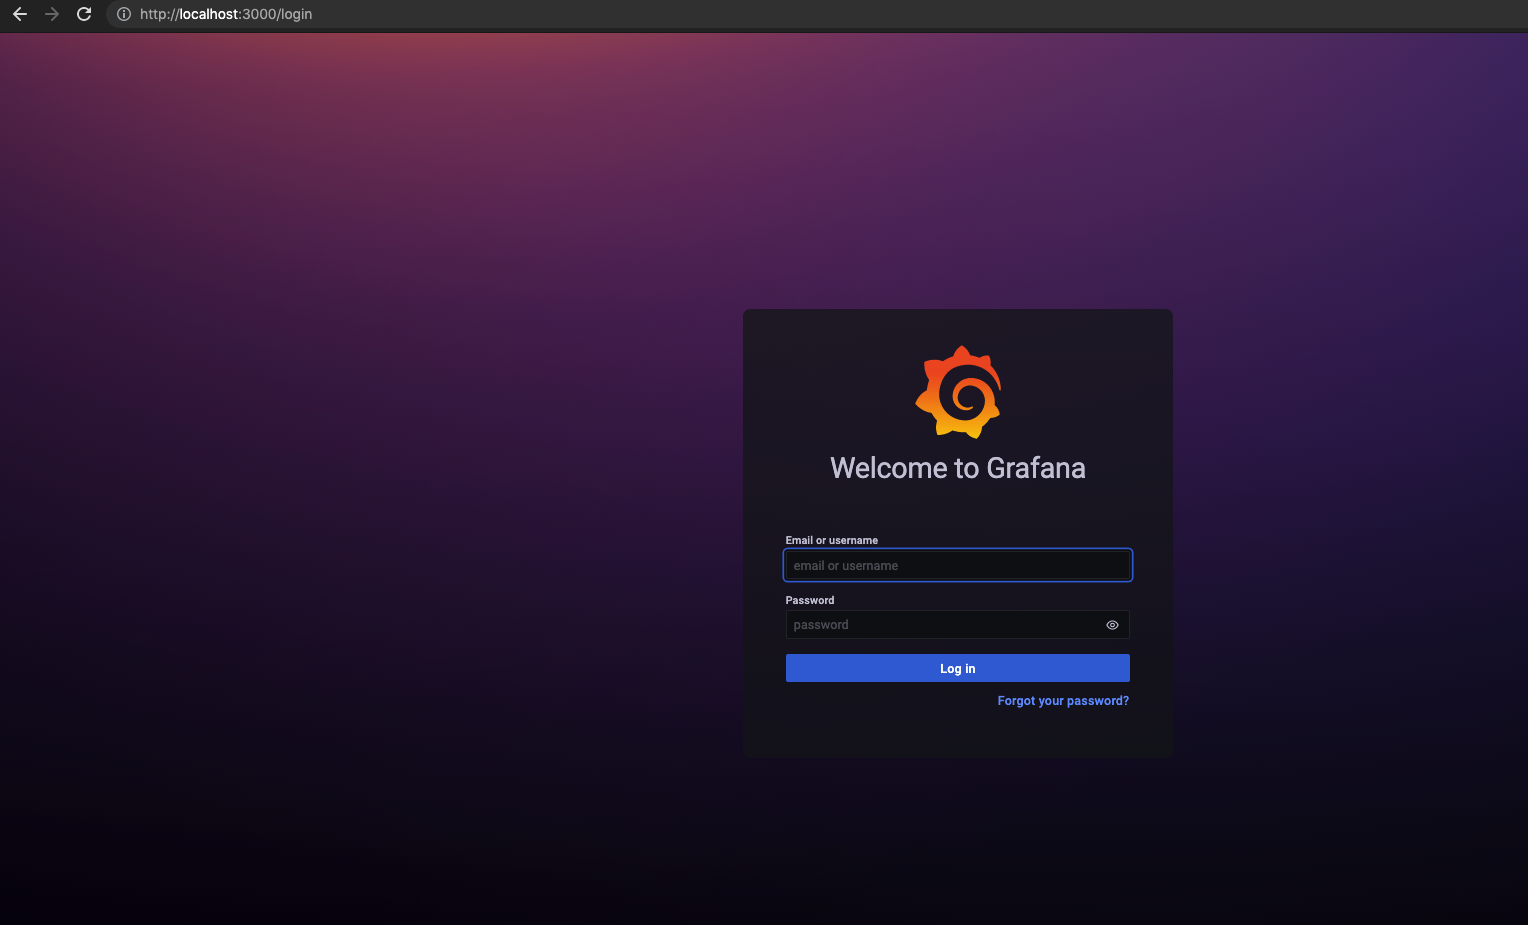Screen dimensions: 1528x925
Task: Go back using the browser back arrow
Action: tap(20, 14)
